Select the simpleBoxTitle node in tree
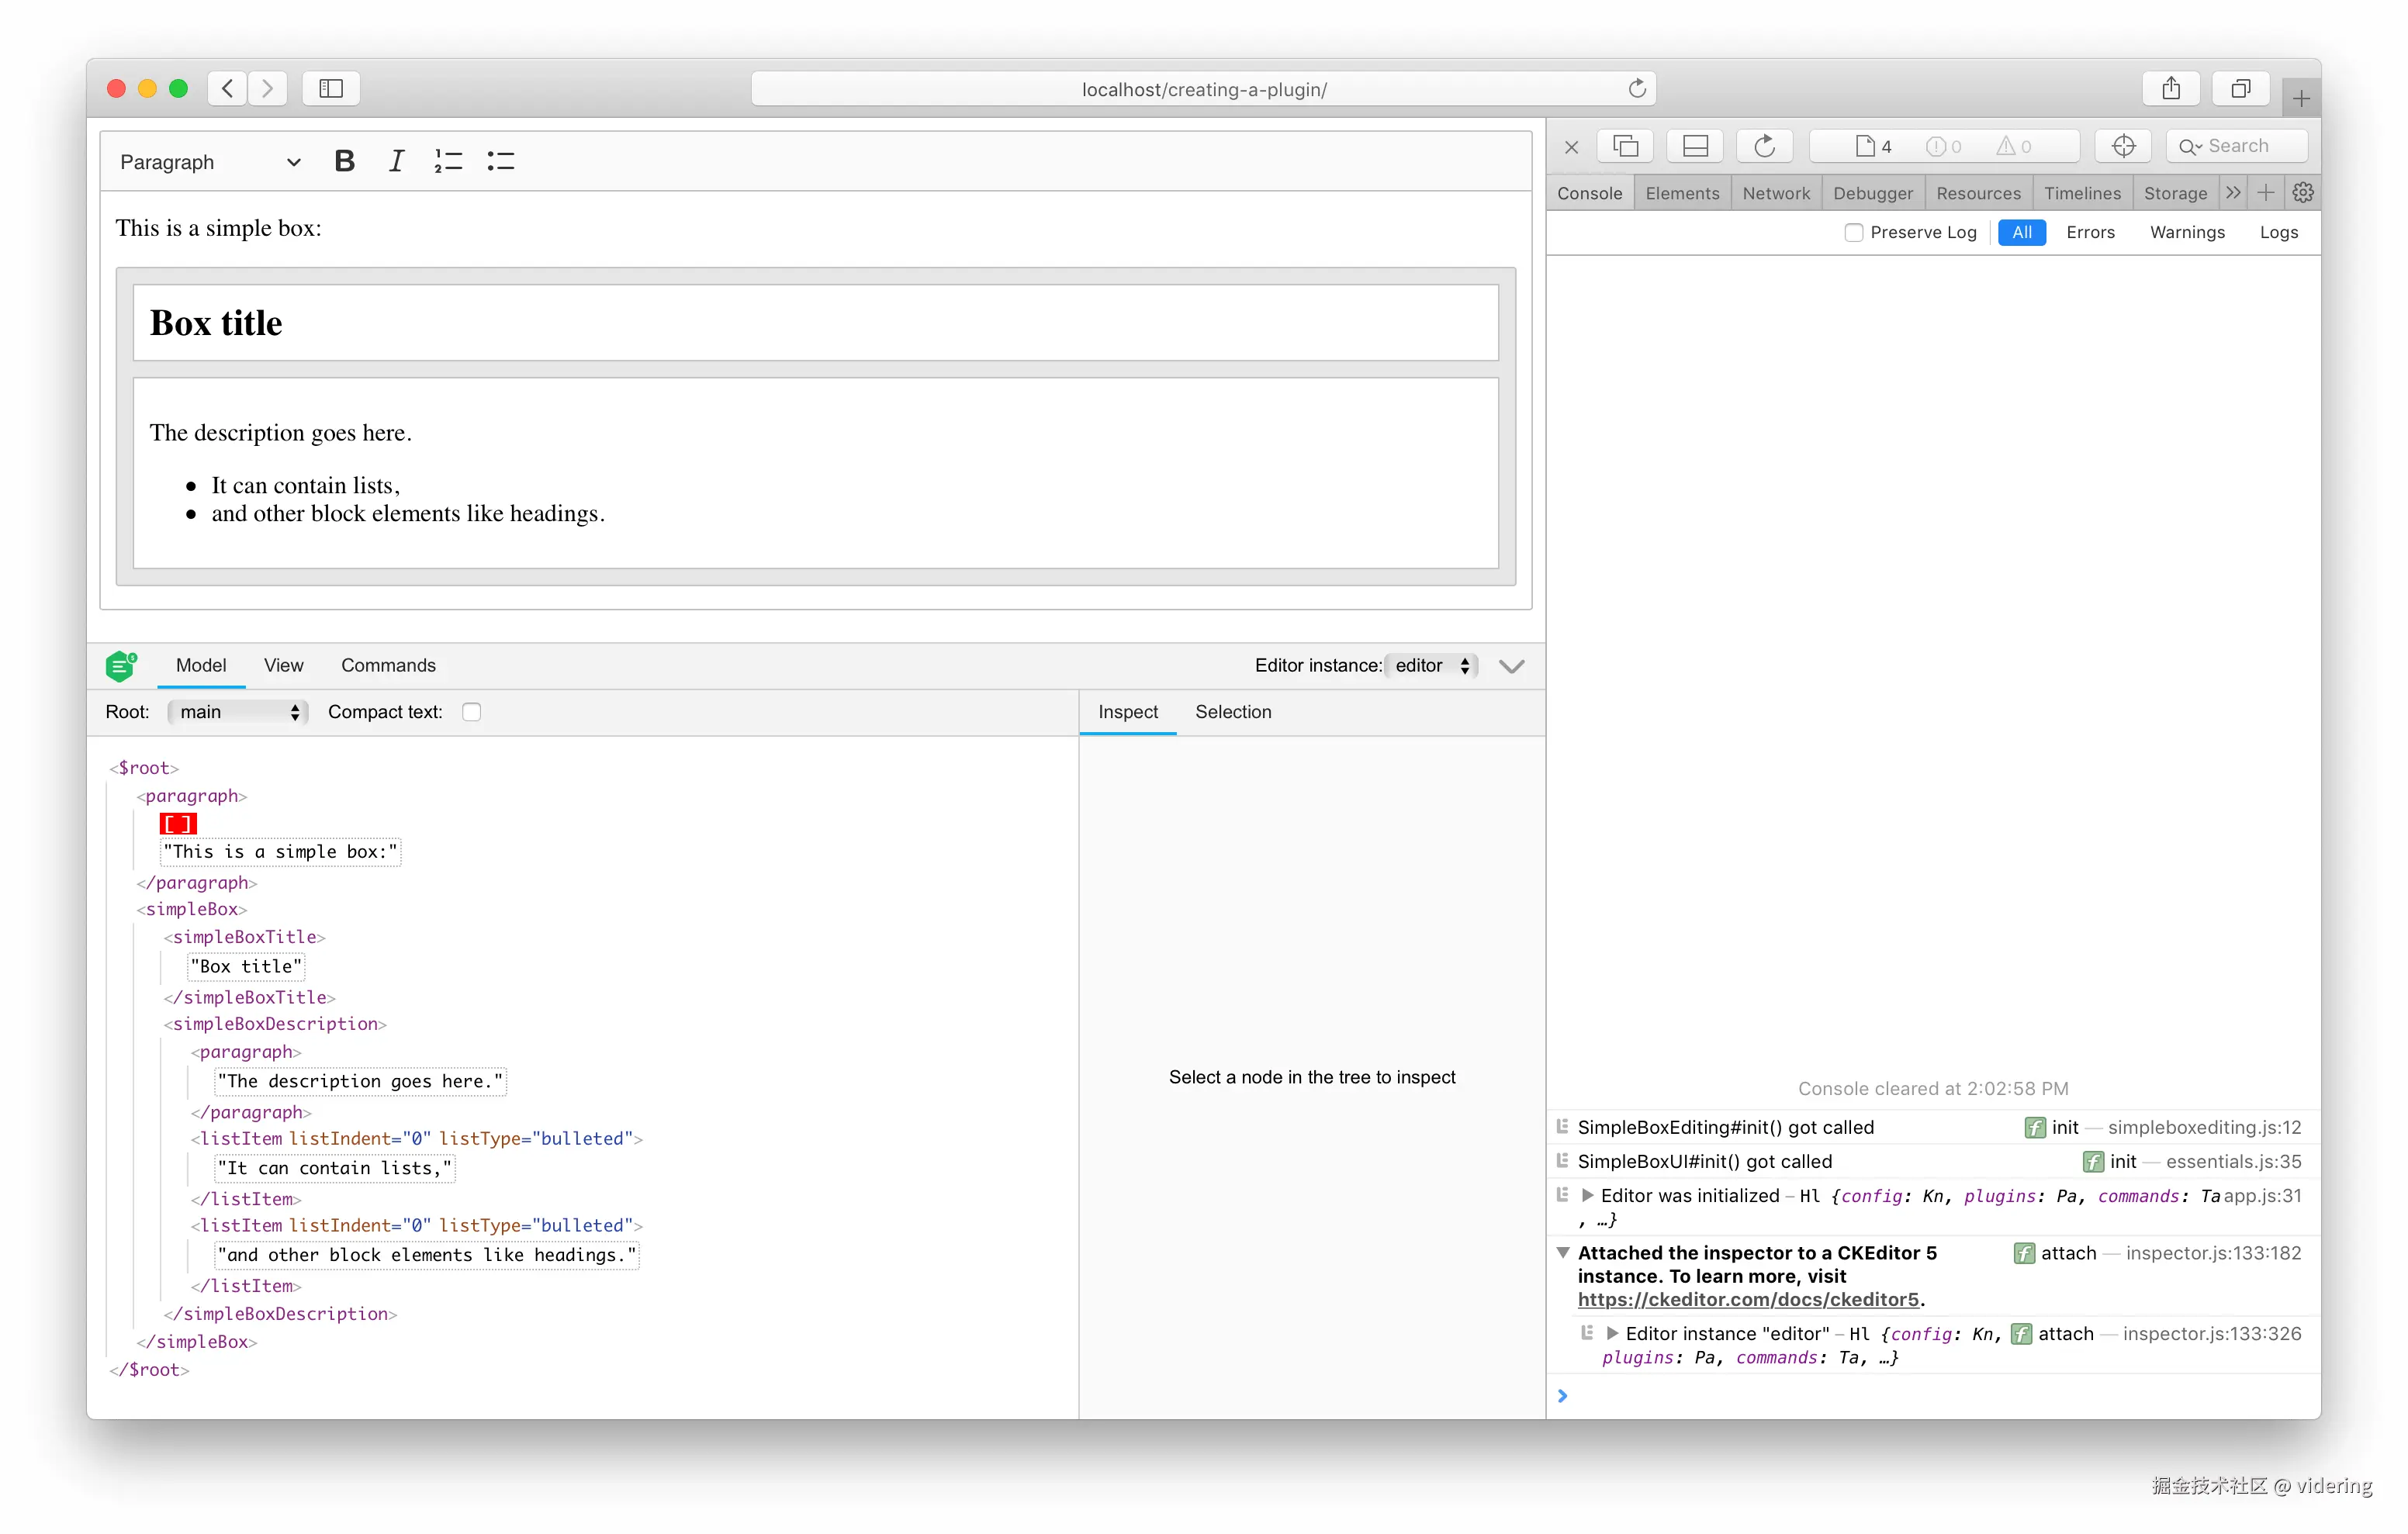Viewport: 2408px width, 1534px height. [245, 937]
